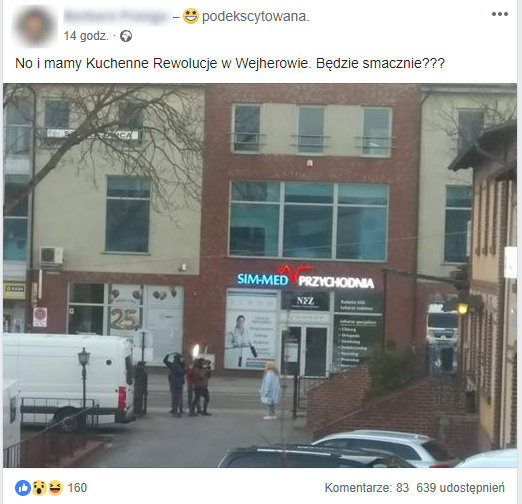This screenshot has width=522, height=504.
Task: Open the "14 godz." timestamp link
Action: [x=86, y=36]
